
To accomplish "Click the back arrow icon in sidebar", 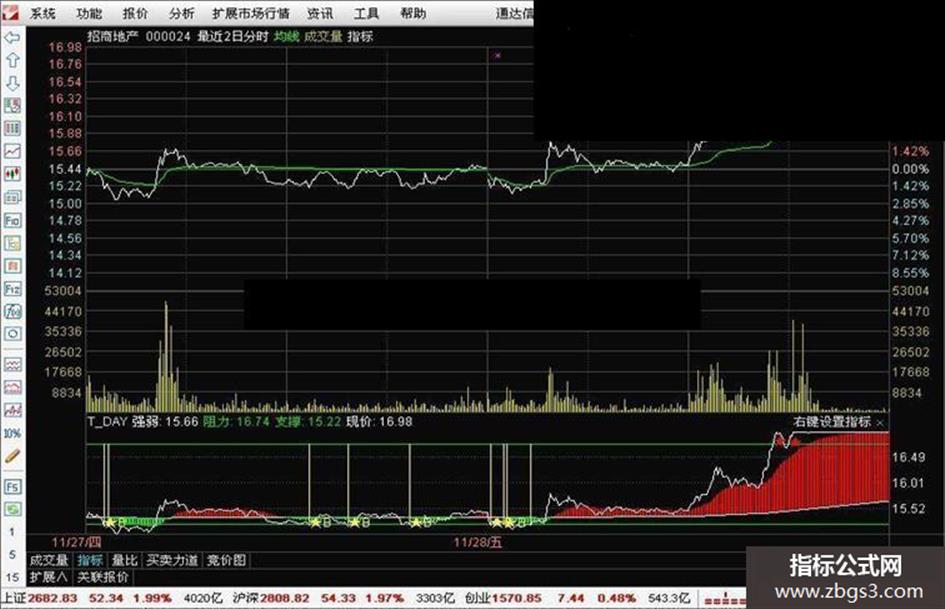I will pos(12,38).
